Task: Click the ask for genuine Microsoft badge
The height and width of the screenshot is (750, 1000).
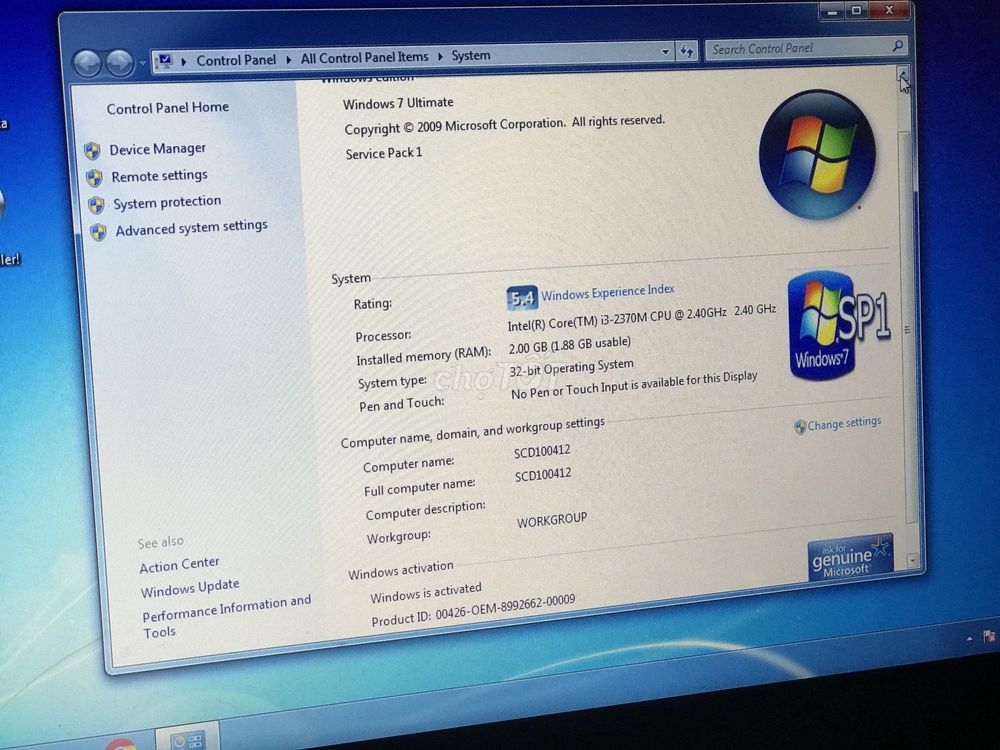Action: 849,557
